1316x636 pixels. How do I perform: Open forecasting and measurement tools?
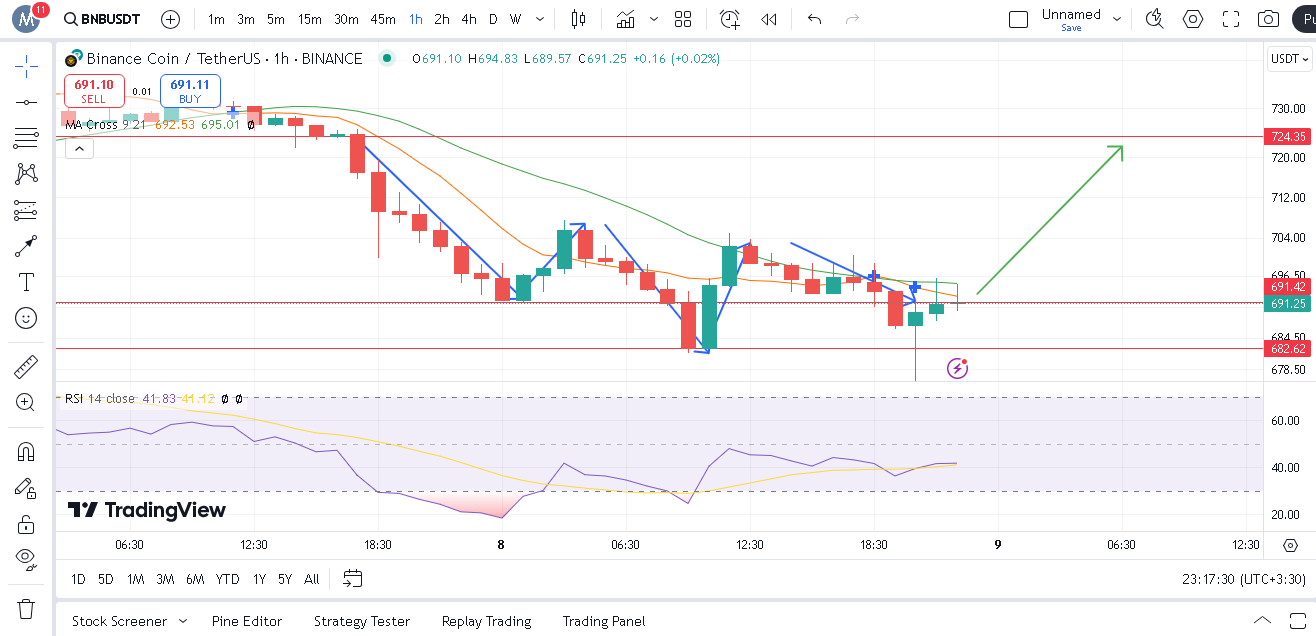tap(26, 210)
